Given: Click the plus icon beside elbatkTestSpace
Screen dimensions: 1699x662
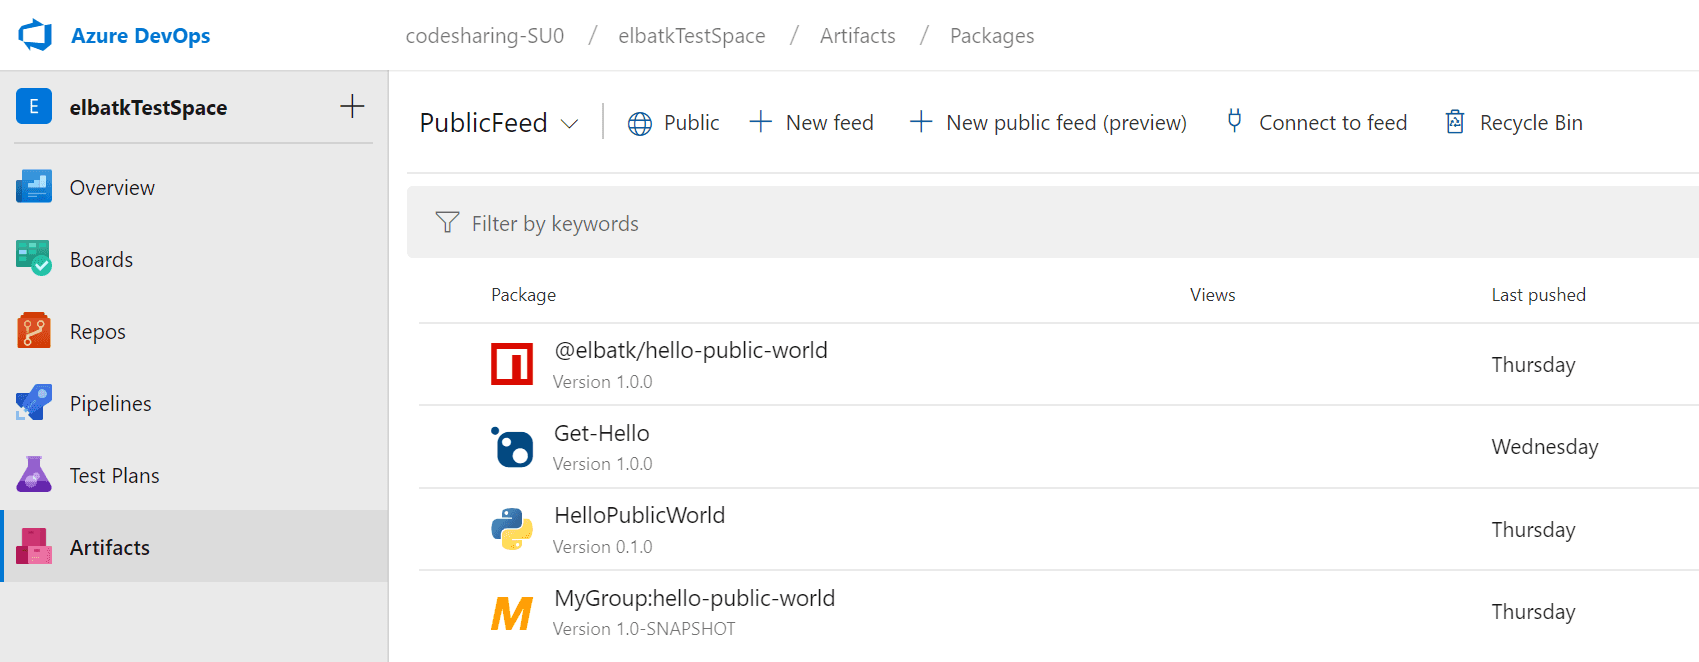Looking at the screenshot, I should click(x=352, y=107).
